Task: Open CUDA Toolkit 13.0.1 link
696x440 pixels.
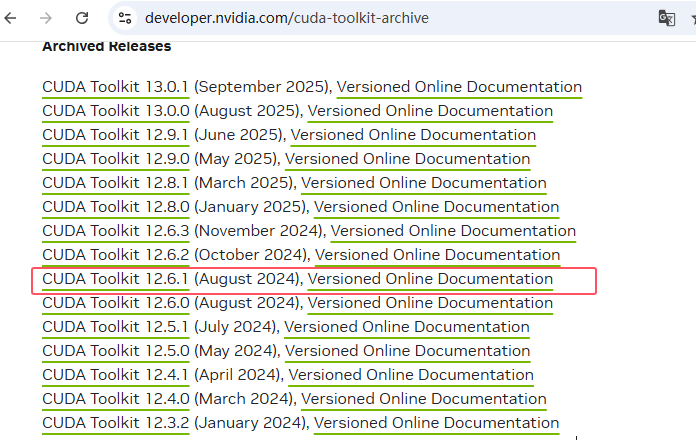Action: point(115,87)
